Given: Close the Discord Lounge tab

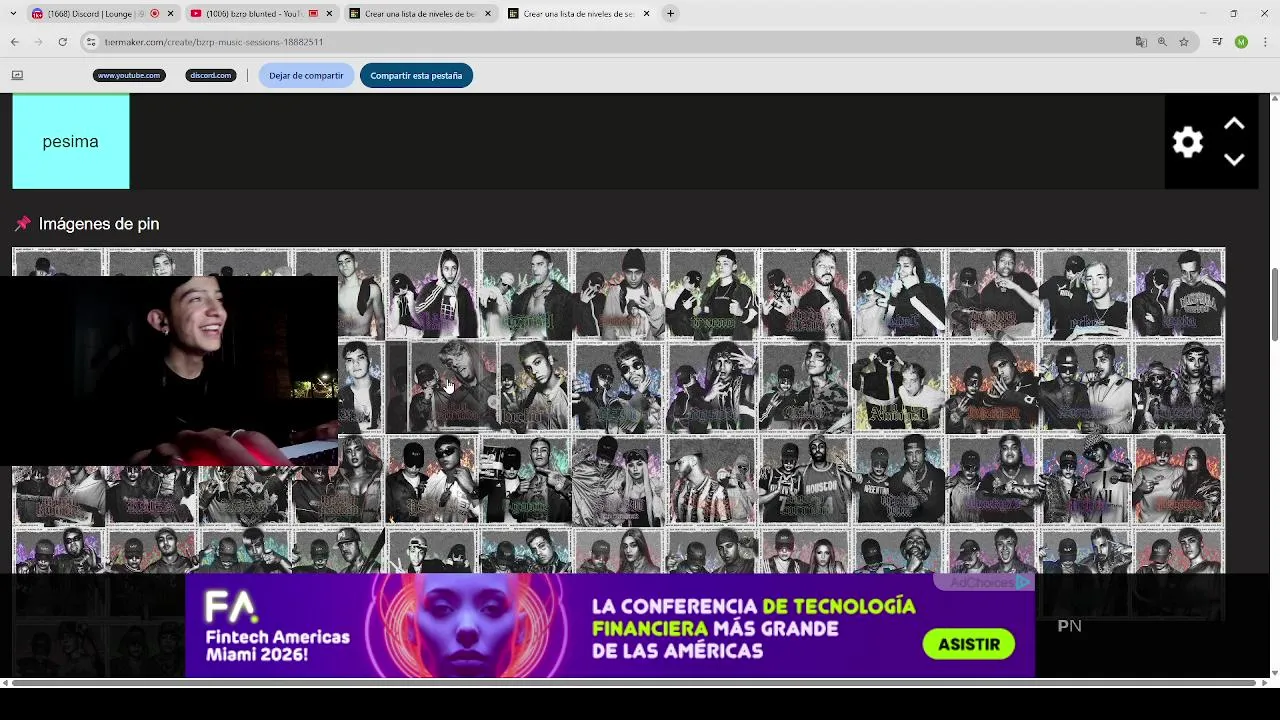Looking at the screenshot, I should [x=170, y=14].
